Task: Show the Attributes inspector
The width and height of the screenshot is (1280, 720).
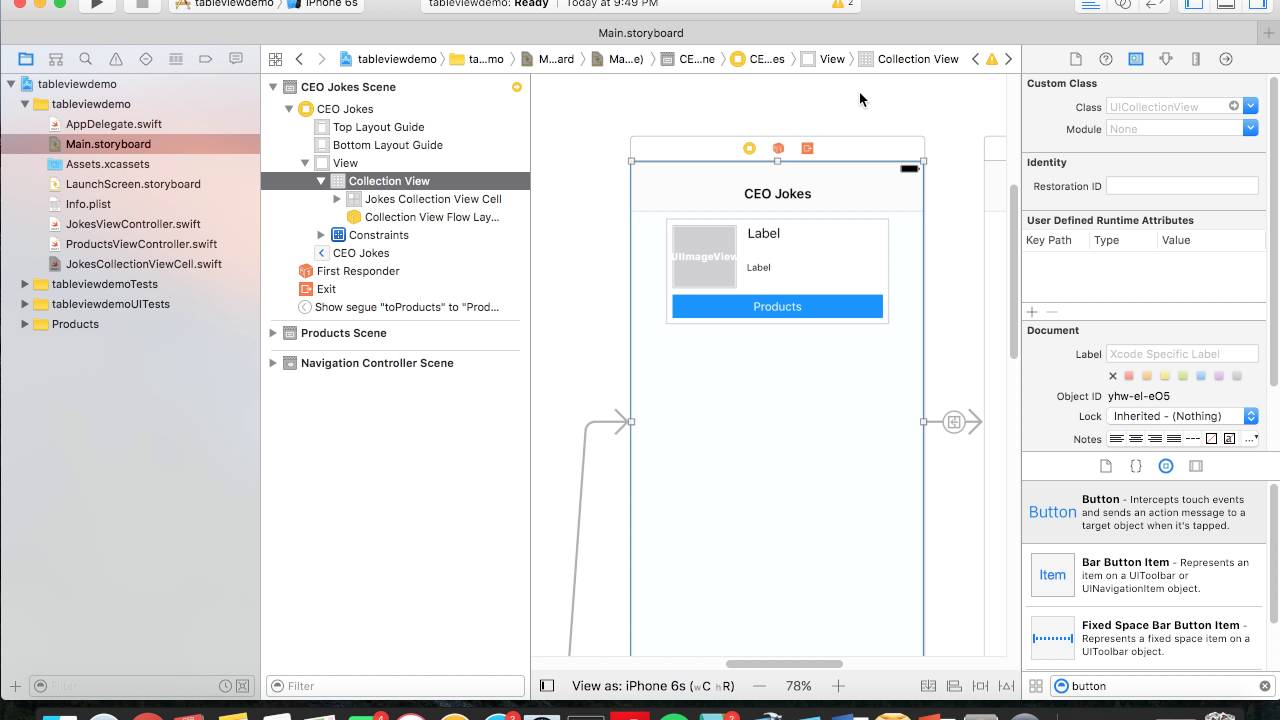Action: pyautogui.click(x=1166, y=59)
